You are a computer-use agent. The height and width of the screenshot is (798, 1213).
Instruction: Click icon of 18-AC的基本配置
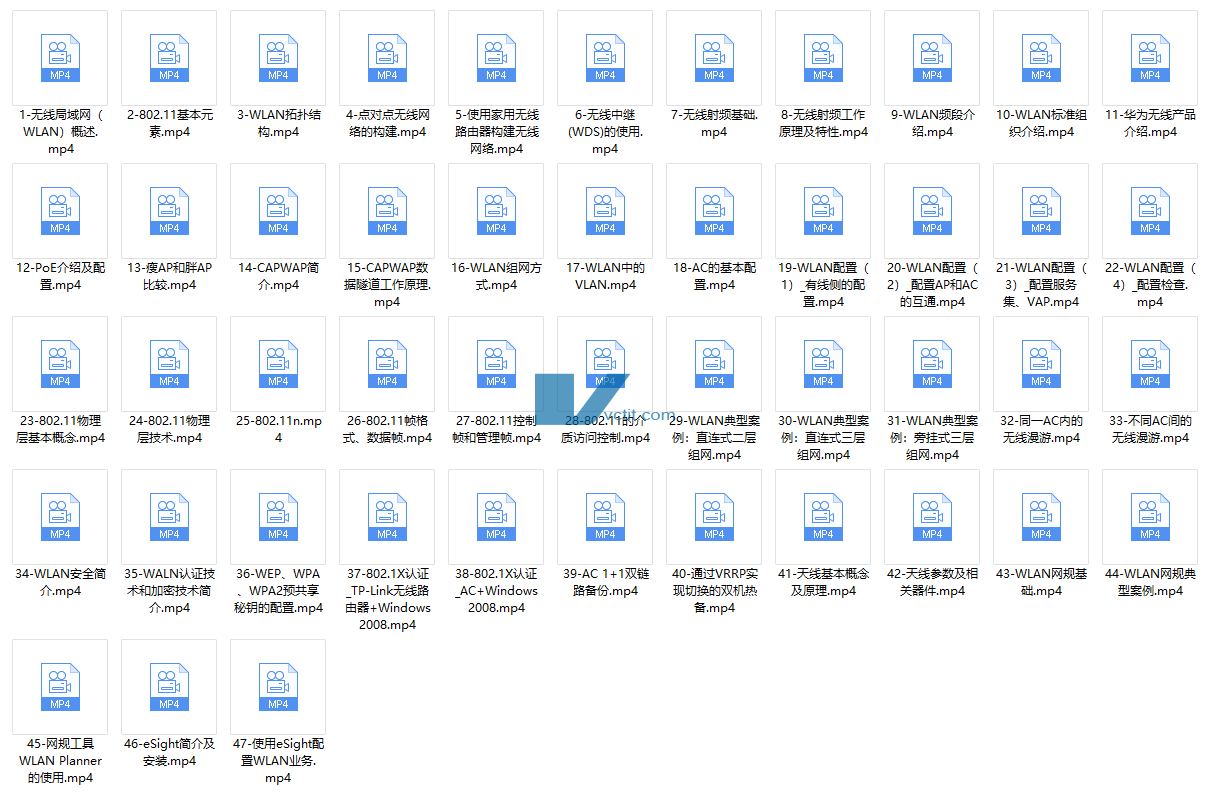[x=714, y=211]
